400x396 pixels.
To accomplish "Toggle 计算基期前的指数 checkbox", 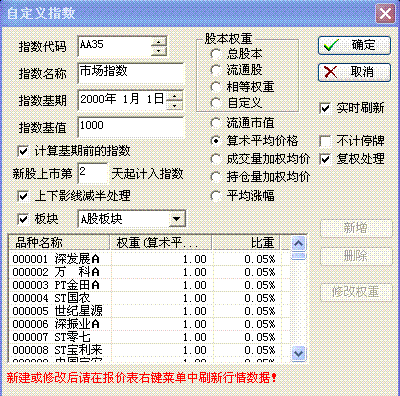I will click(74, 151).
